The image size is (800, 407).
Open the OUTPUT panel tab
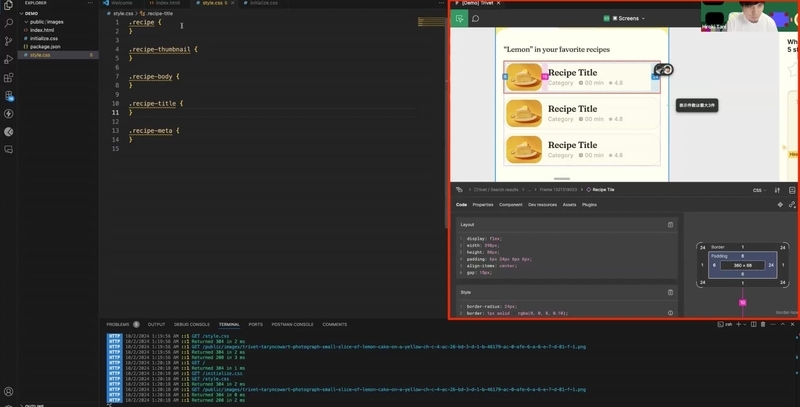coord(156,324)
